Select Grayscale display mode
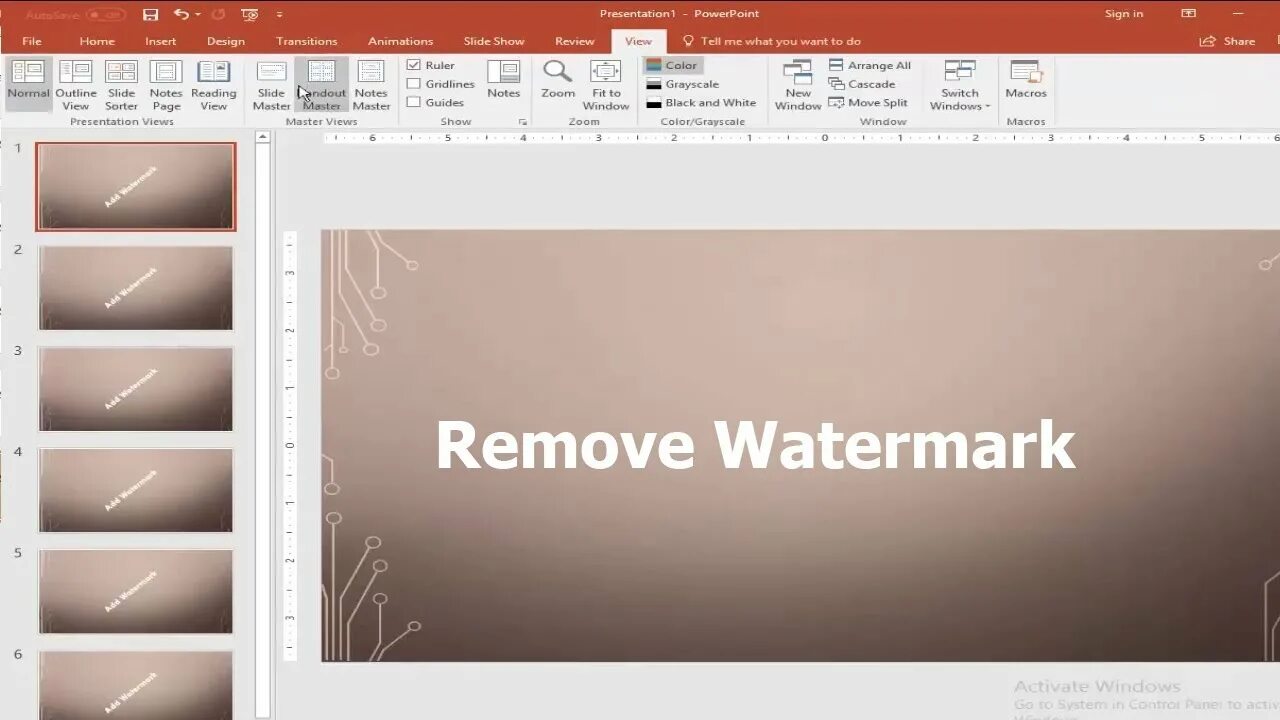 click(683, 84)
